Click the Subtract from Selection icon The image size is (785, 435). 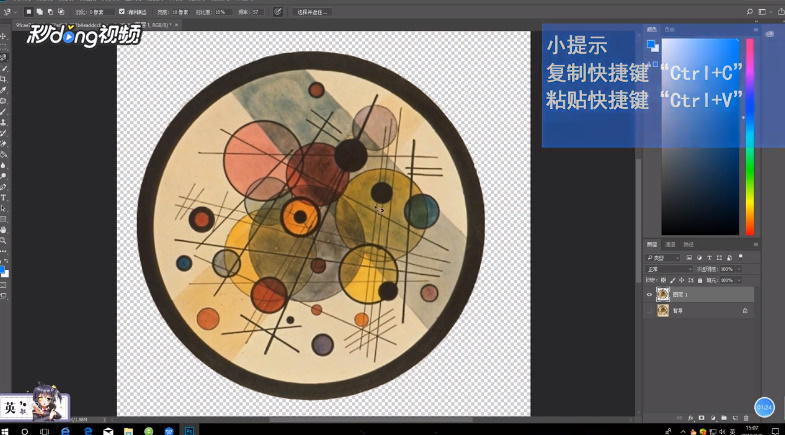51,12
